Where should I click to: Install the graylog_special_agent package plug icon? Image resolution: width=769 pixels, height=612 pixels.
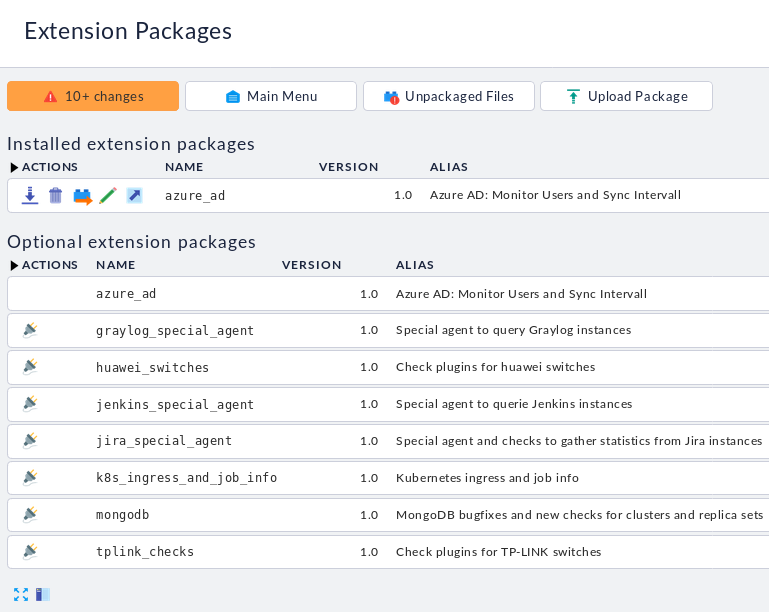coord(30,330)
